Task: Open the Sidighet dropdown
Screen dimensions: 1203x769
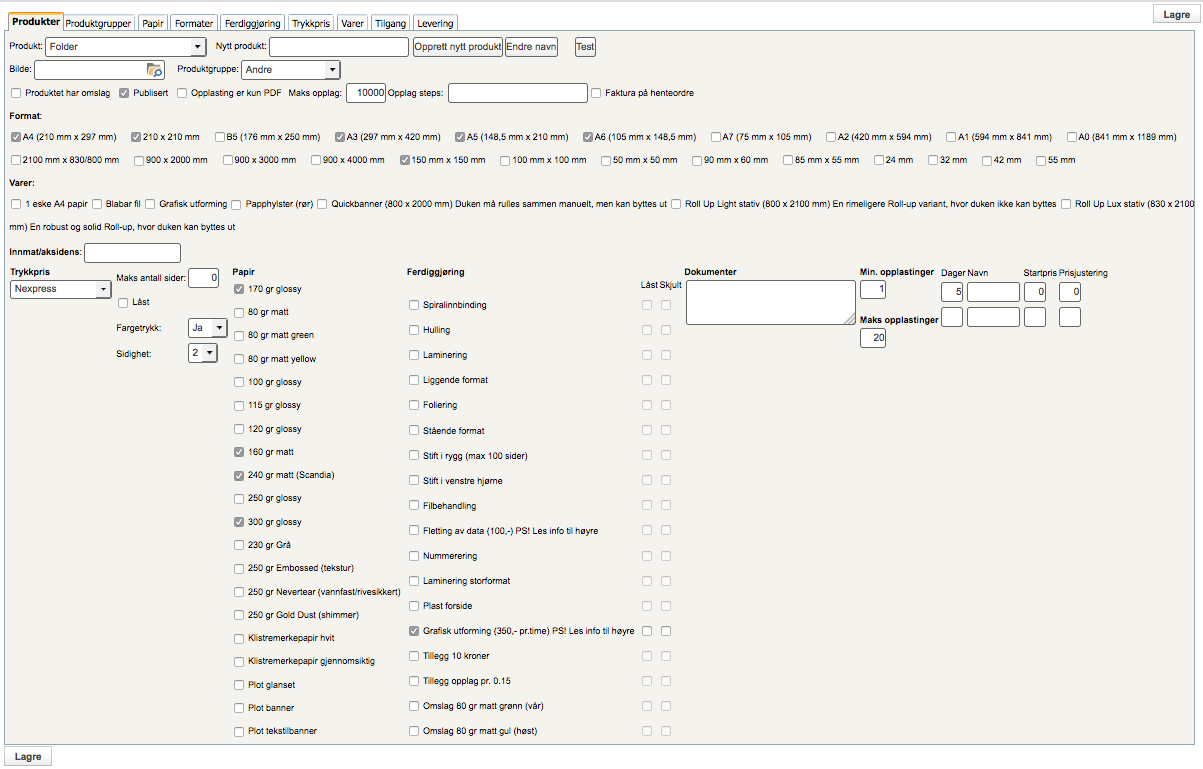Action: [x=203, y=353]
